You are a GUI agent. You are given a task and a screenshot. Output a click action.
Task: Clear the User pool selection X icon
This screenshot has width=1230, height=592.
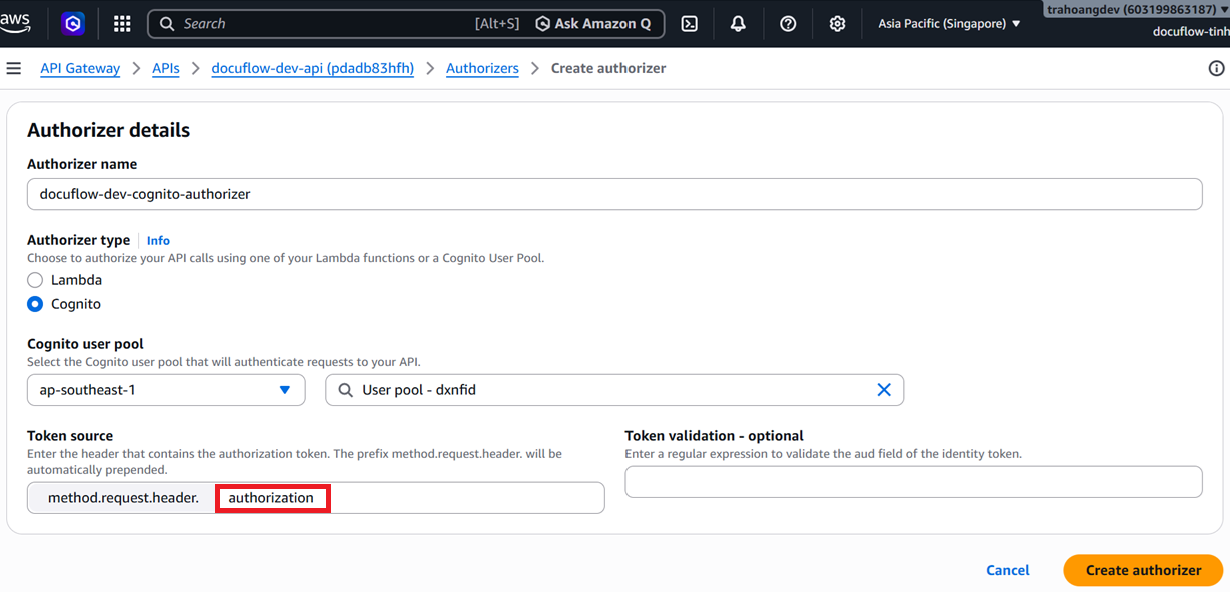884,390
